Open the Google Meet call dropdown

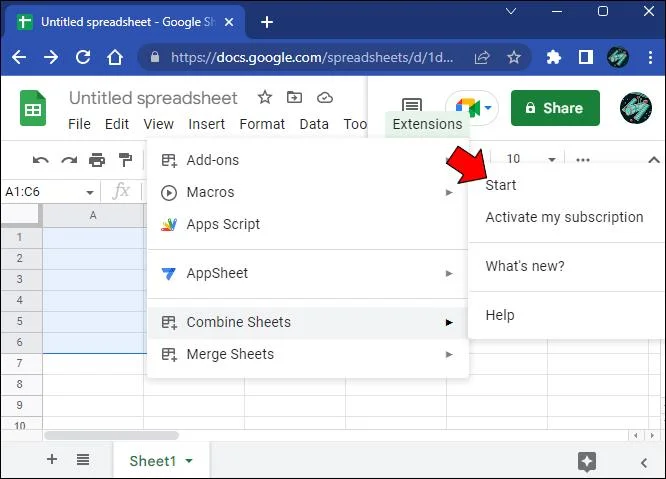488,108
